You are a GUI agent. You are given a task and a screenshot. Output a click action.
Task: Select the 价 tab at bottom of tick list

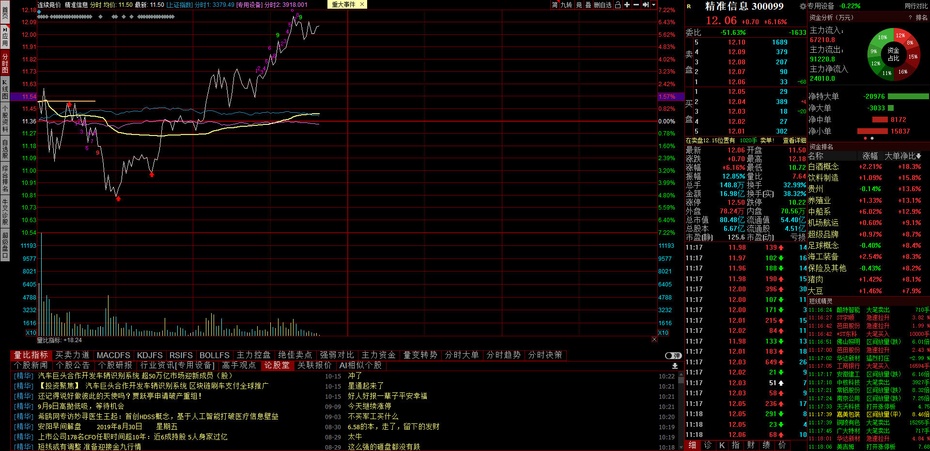(x=782, y=445)
